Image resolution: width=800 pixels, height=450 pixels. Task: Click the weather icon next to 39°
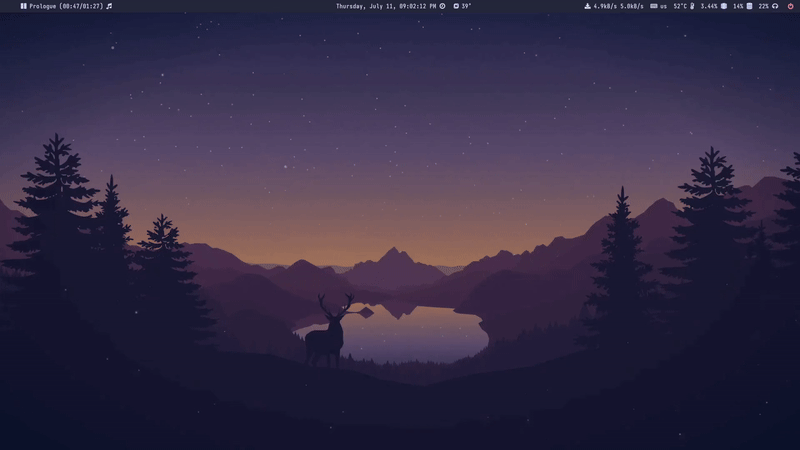(x=456, y=6)
